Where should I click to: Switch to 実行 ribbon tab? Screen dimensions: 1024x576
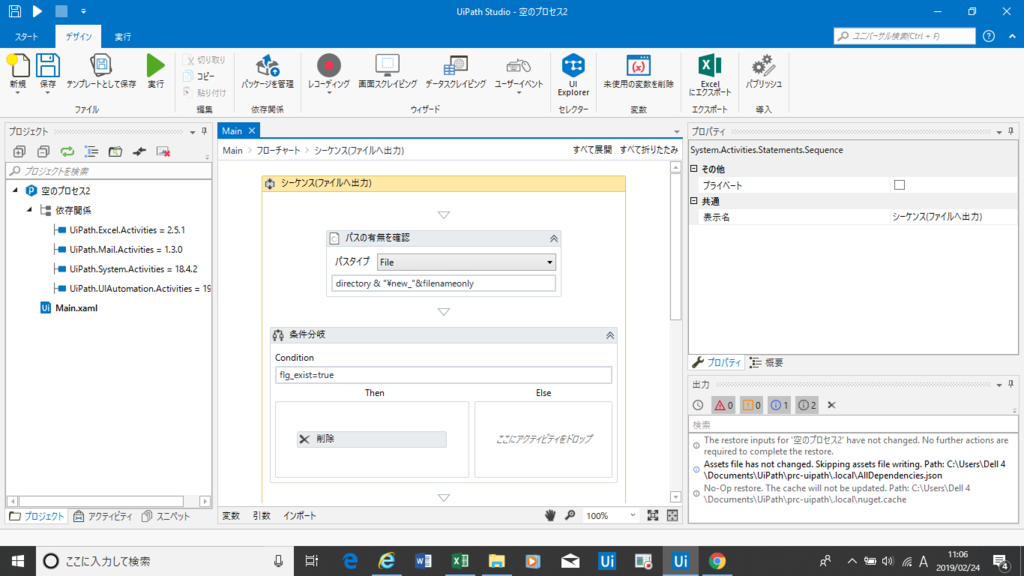click(x=123, y=37)
